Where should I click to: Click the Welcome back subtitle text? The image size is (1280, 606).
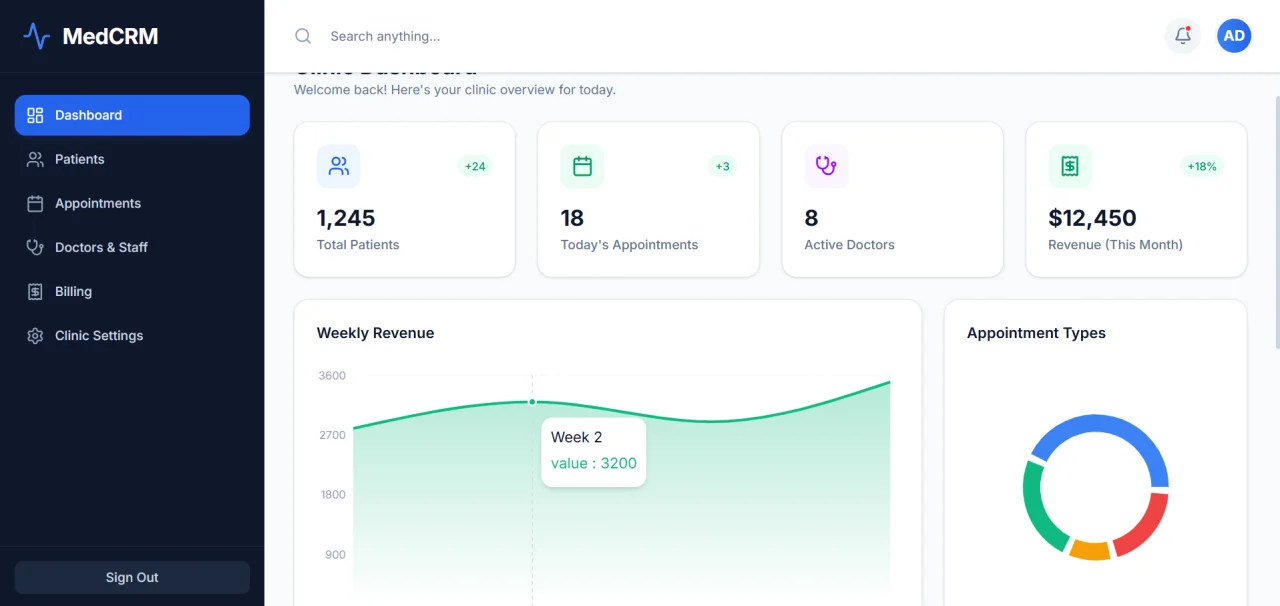coord(455,90)
